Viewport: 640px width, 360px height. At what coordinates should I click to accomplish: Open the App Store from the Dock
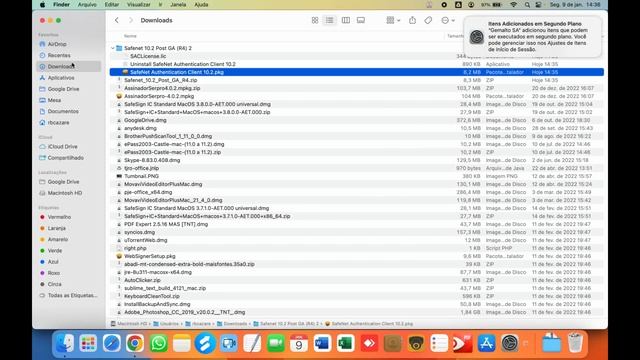(x=486, y=343)
